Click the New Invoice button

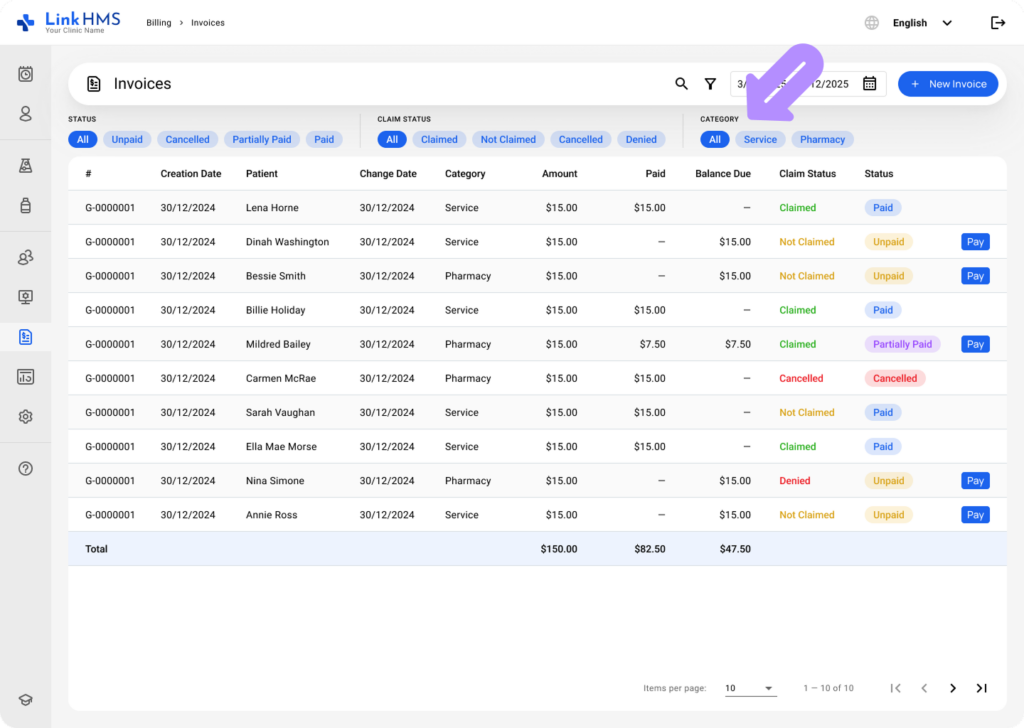coord(948,84)
